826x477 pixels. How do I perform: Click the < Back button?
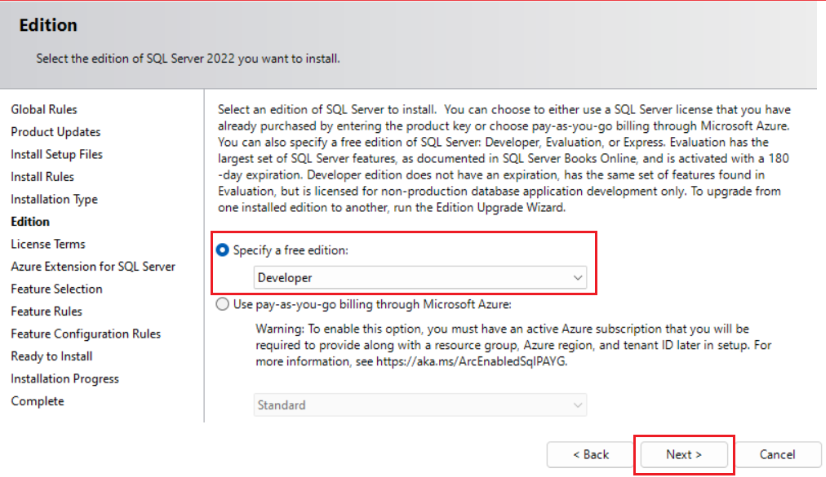(x=591, y=454)
